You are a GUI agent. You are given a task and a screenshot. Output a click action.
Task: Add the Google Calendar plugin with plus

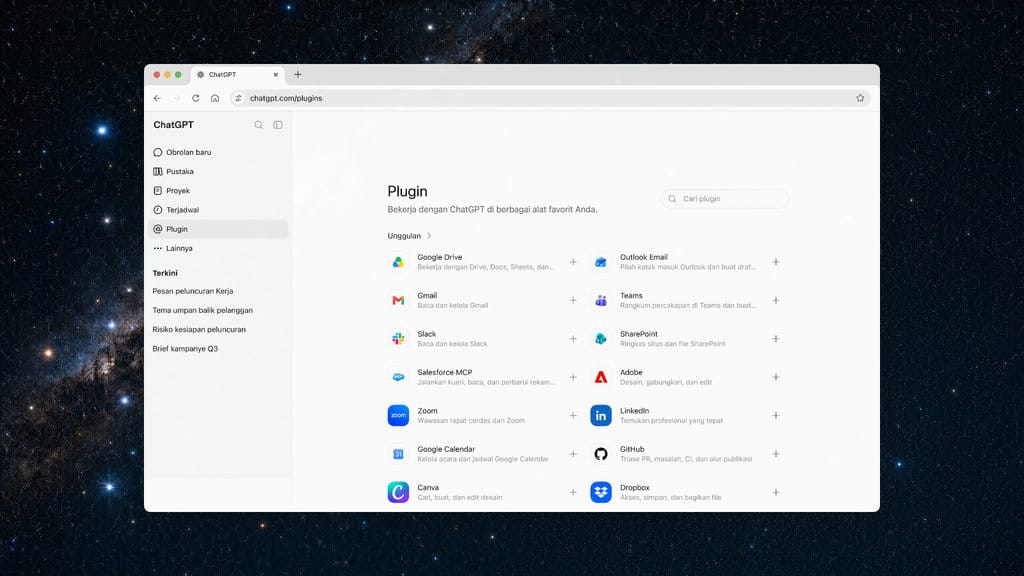573,454
